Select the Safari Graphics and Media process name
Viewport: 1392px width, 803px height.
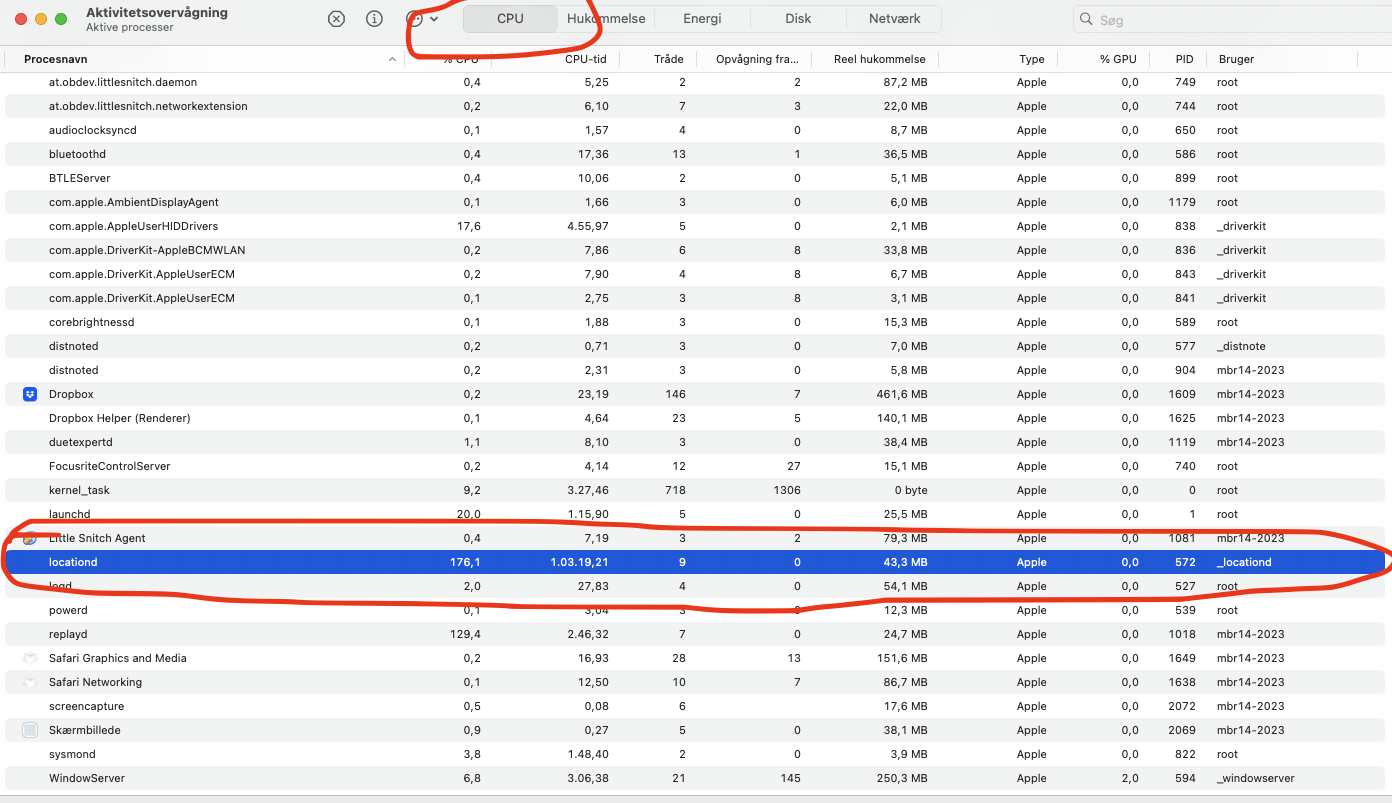pos(118,658)
